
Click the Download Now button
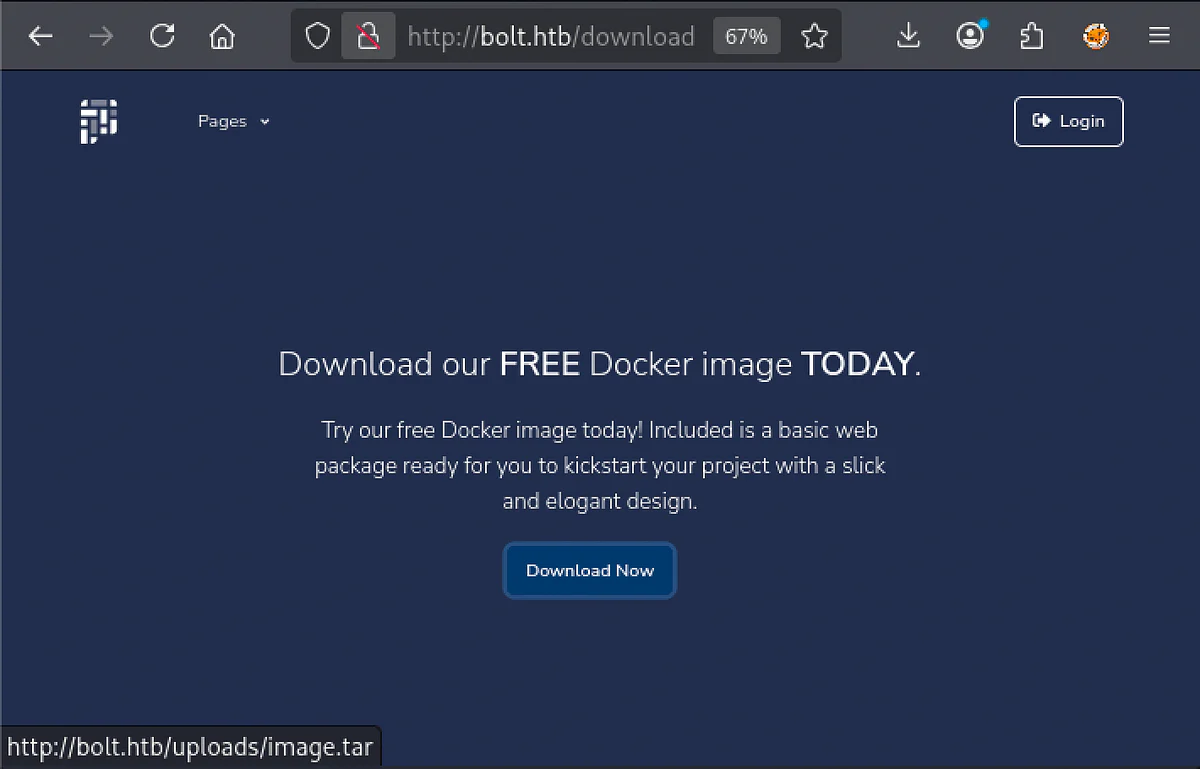point(590,571)
